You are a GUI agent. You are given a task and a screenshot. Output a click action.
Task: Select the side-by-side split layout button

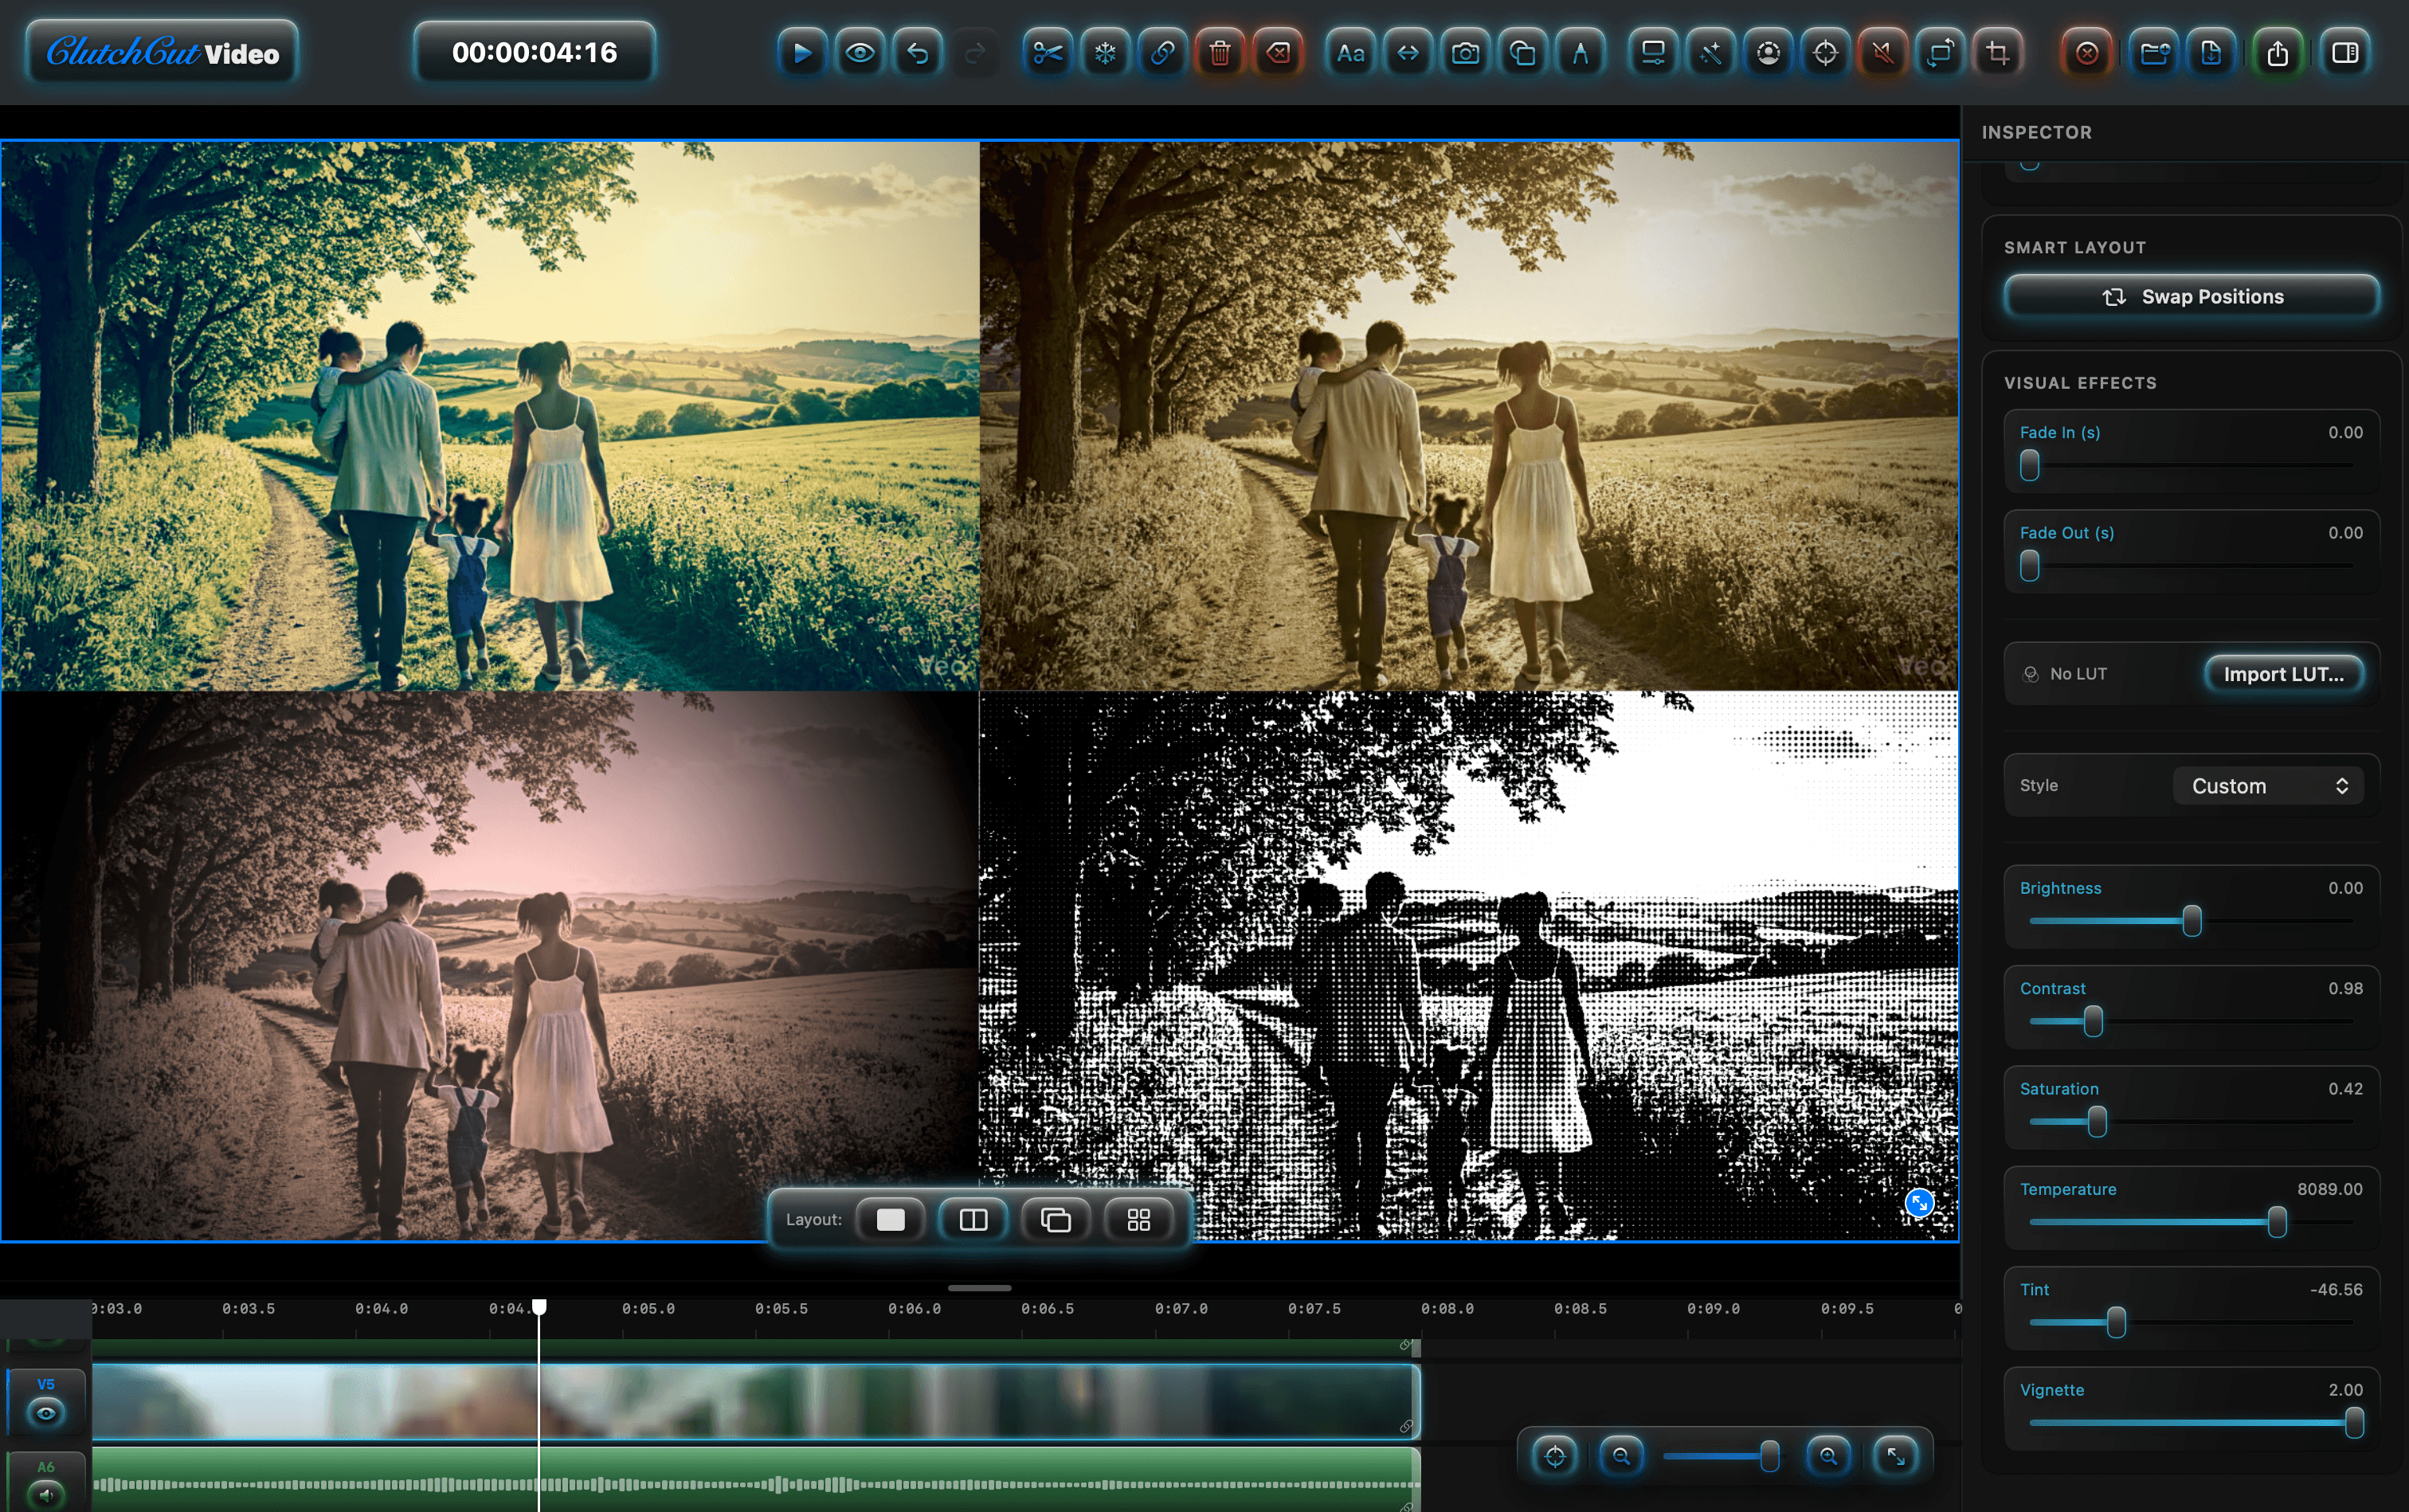coord(973,1220)
